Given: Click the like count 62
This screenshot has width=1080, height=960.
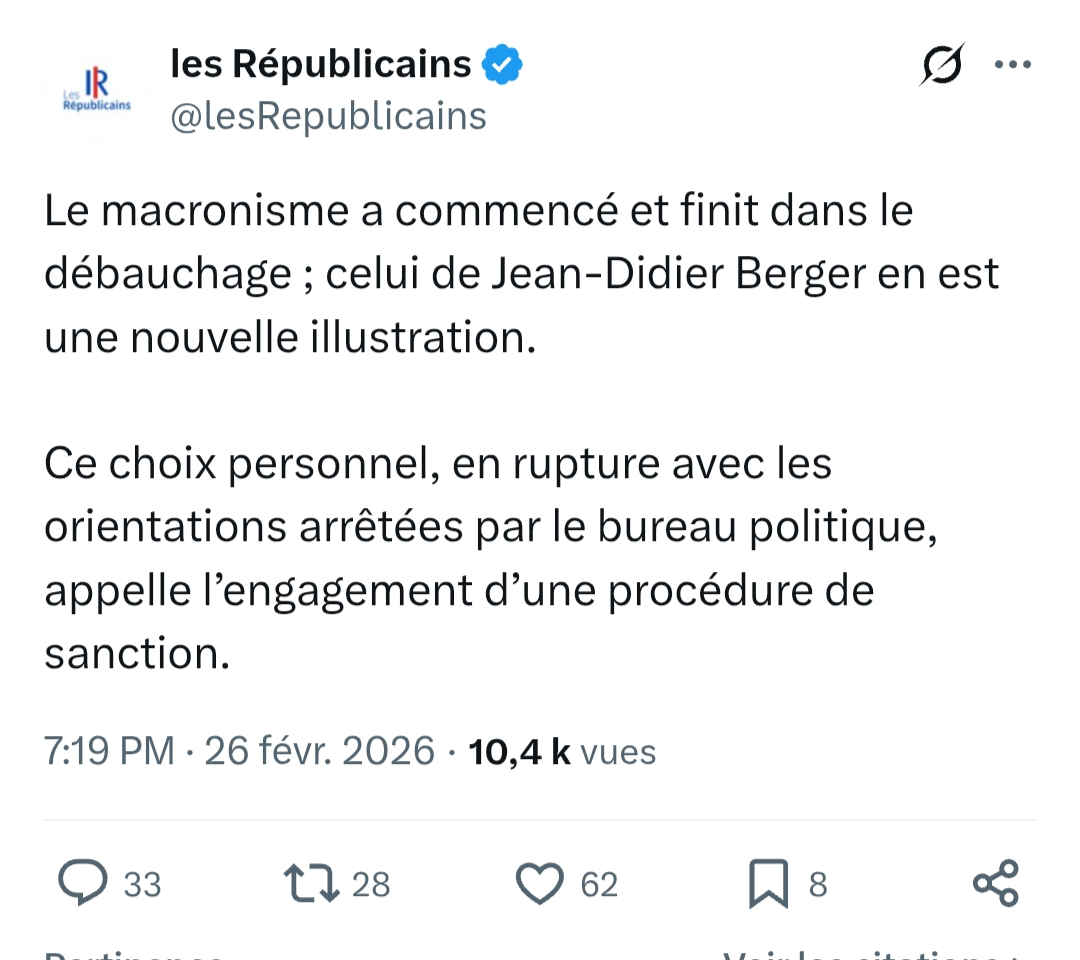Looking at the screenshot, I should [599, 885].
